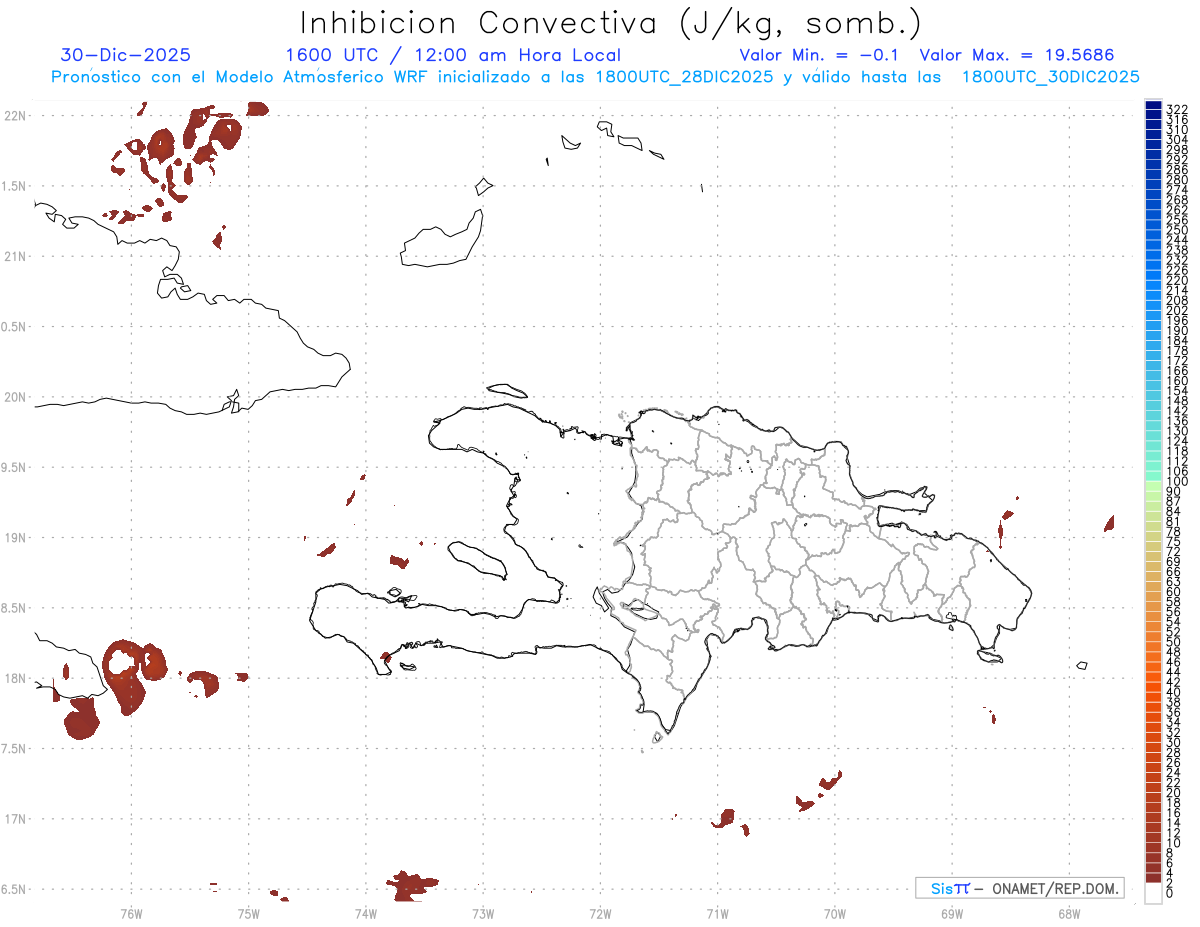
Task: Click the "75W" longitude axis label
Action: tap(248, 914)
